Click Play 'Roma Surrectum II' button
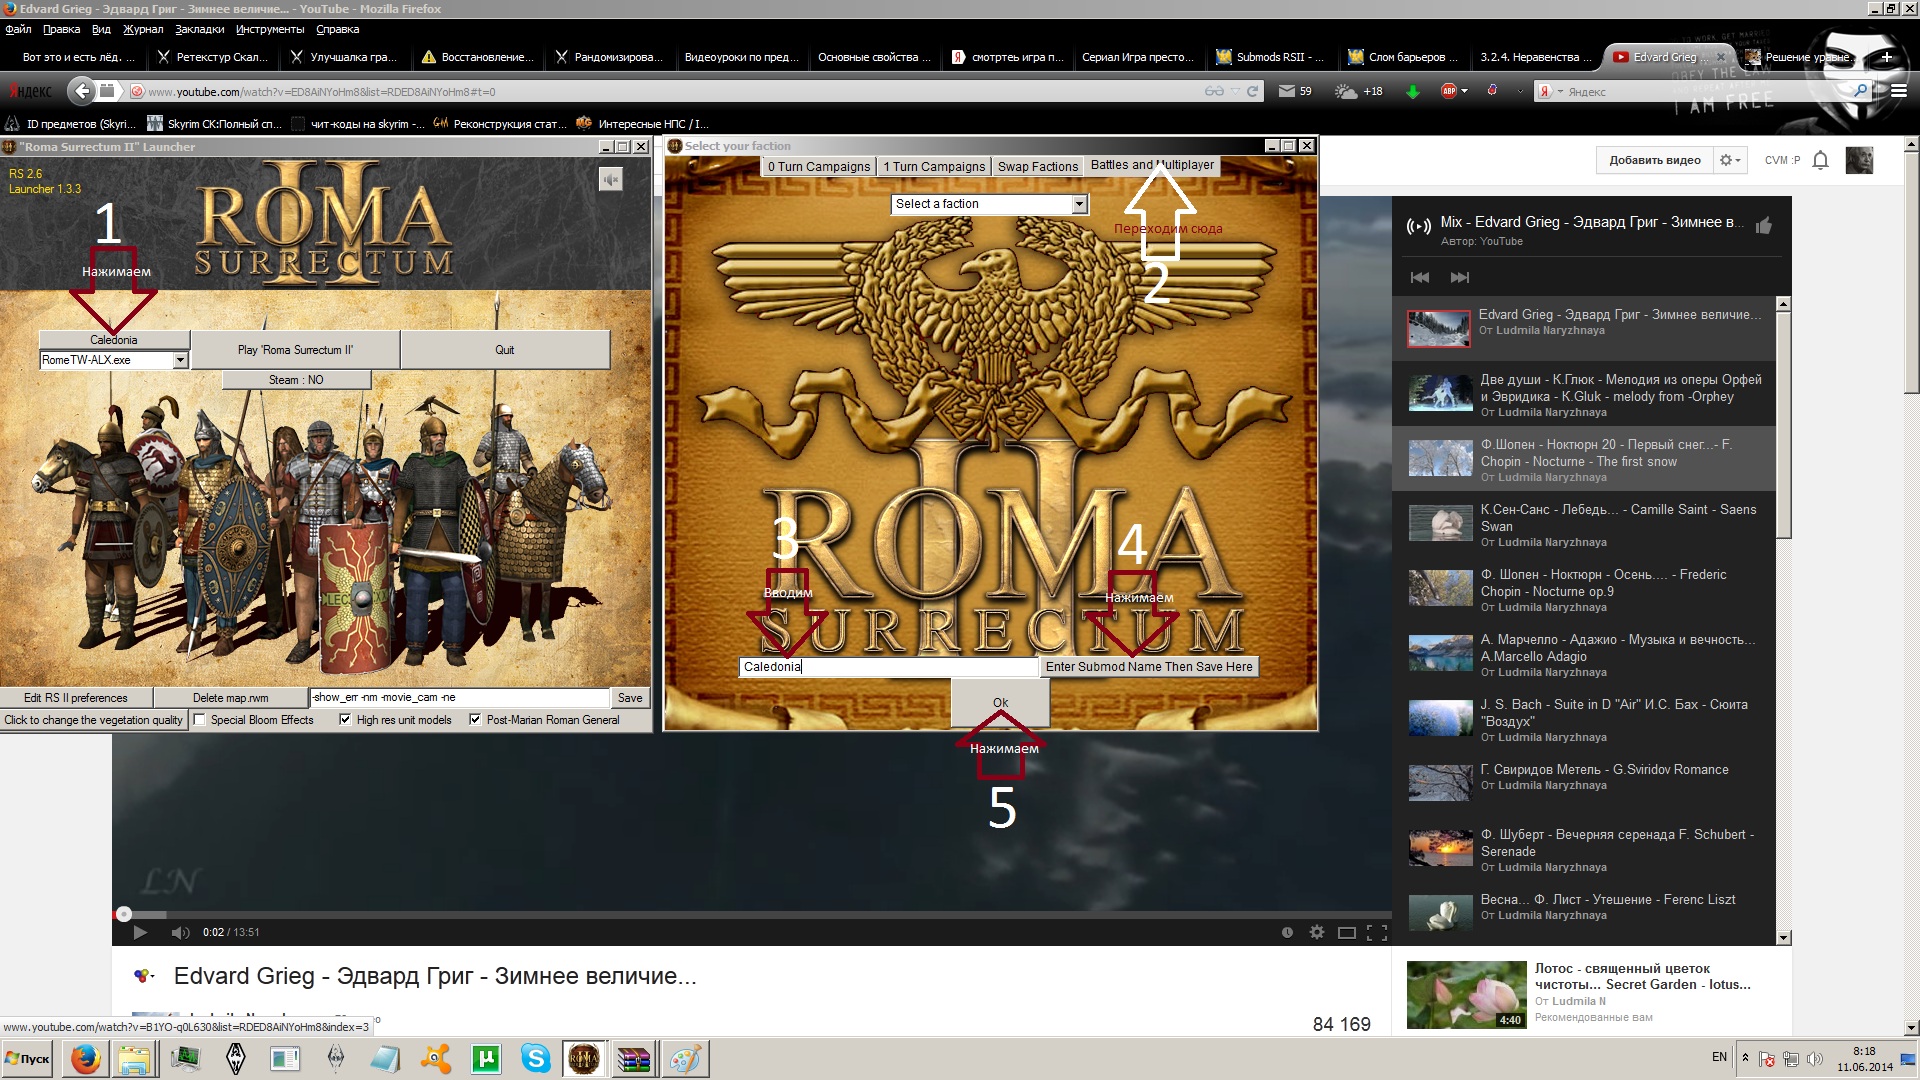Screen dimensions: 1920x1080 click(295, 350)
